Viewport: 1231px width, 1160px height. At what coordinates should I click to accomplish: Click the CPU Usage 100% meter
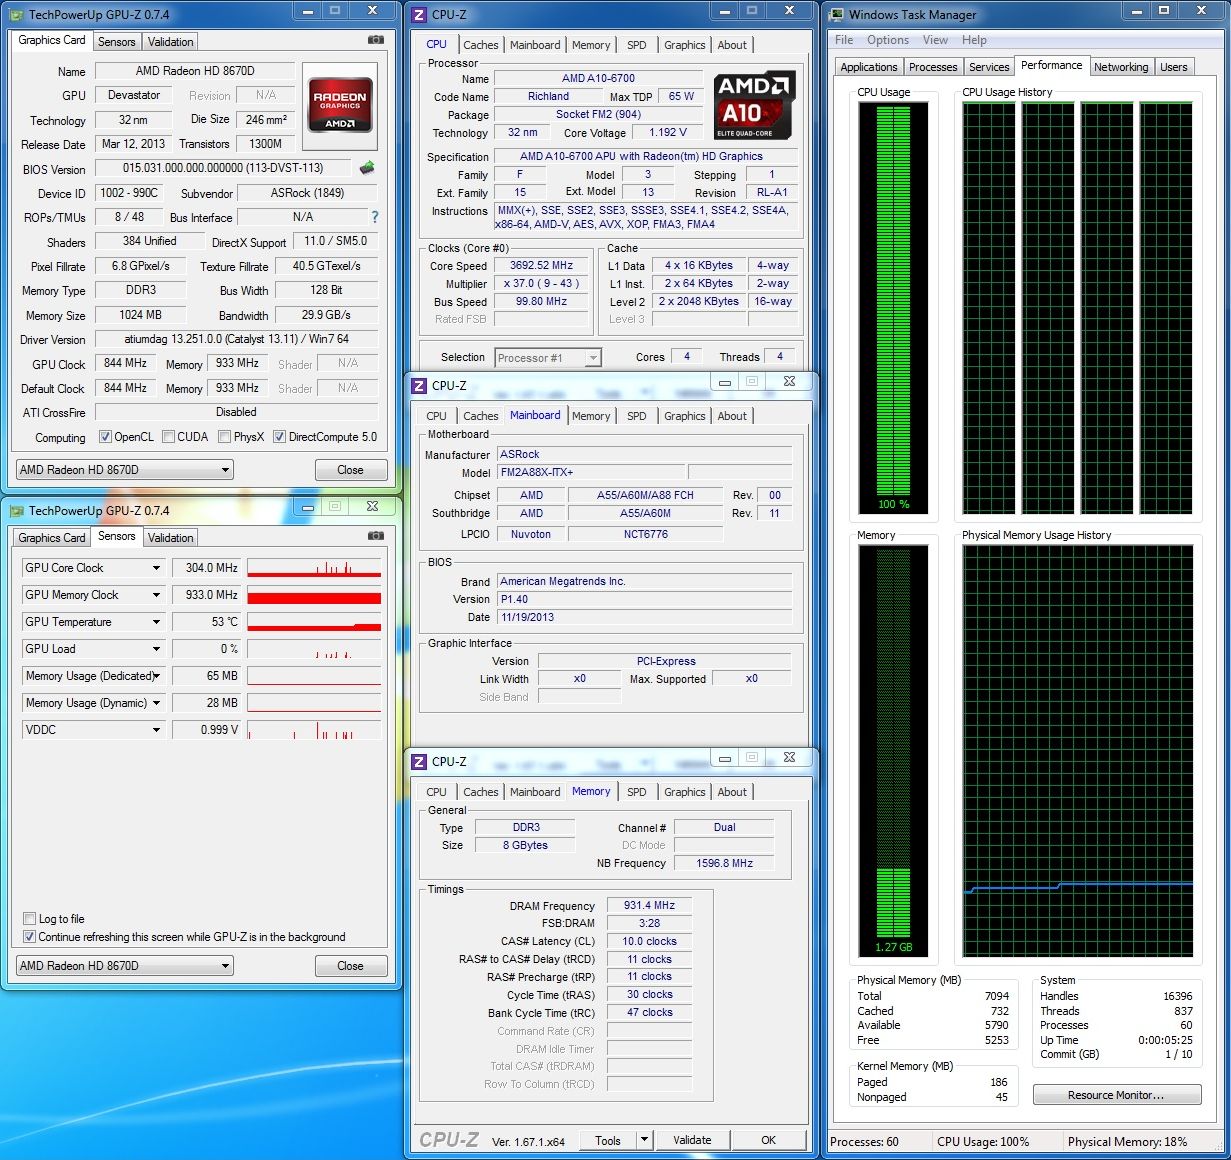pos(893,305)
